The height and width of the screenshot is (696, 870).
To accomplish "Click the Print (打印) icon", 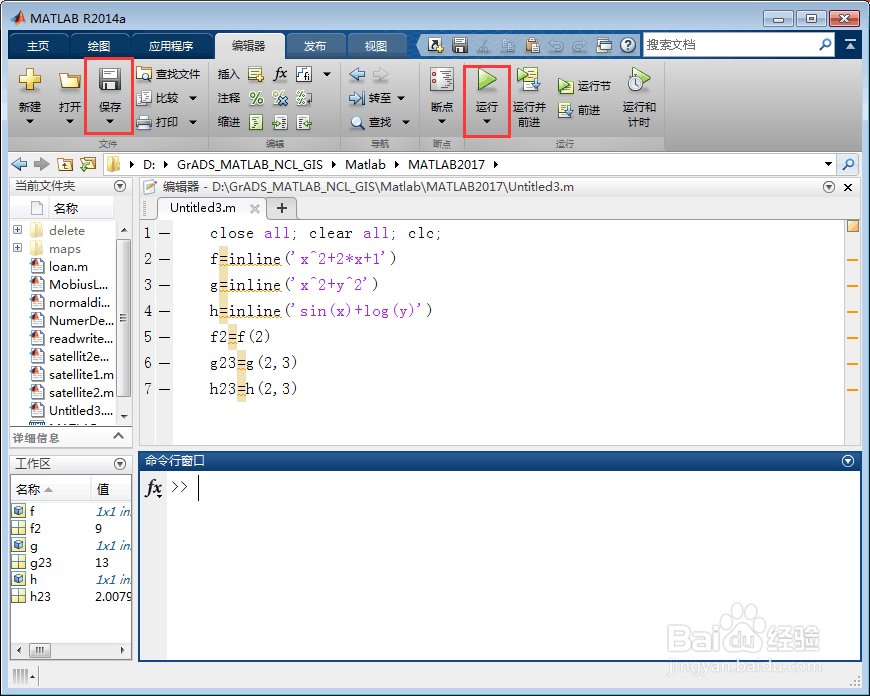I will tap(144, 122).
